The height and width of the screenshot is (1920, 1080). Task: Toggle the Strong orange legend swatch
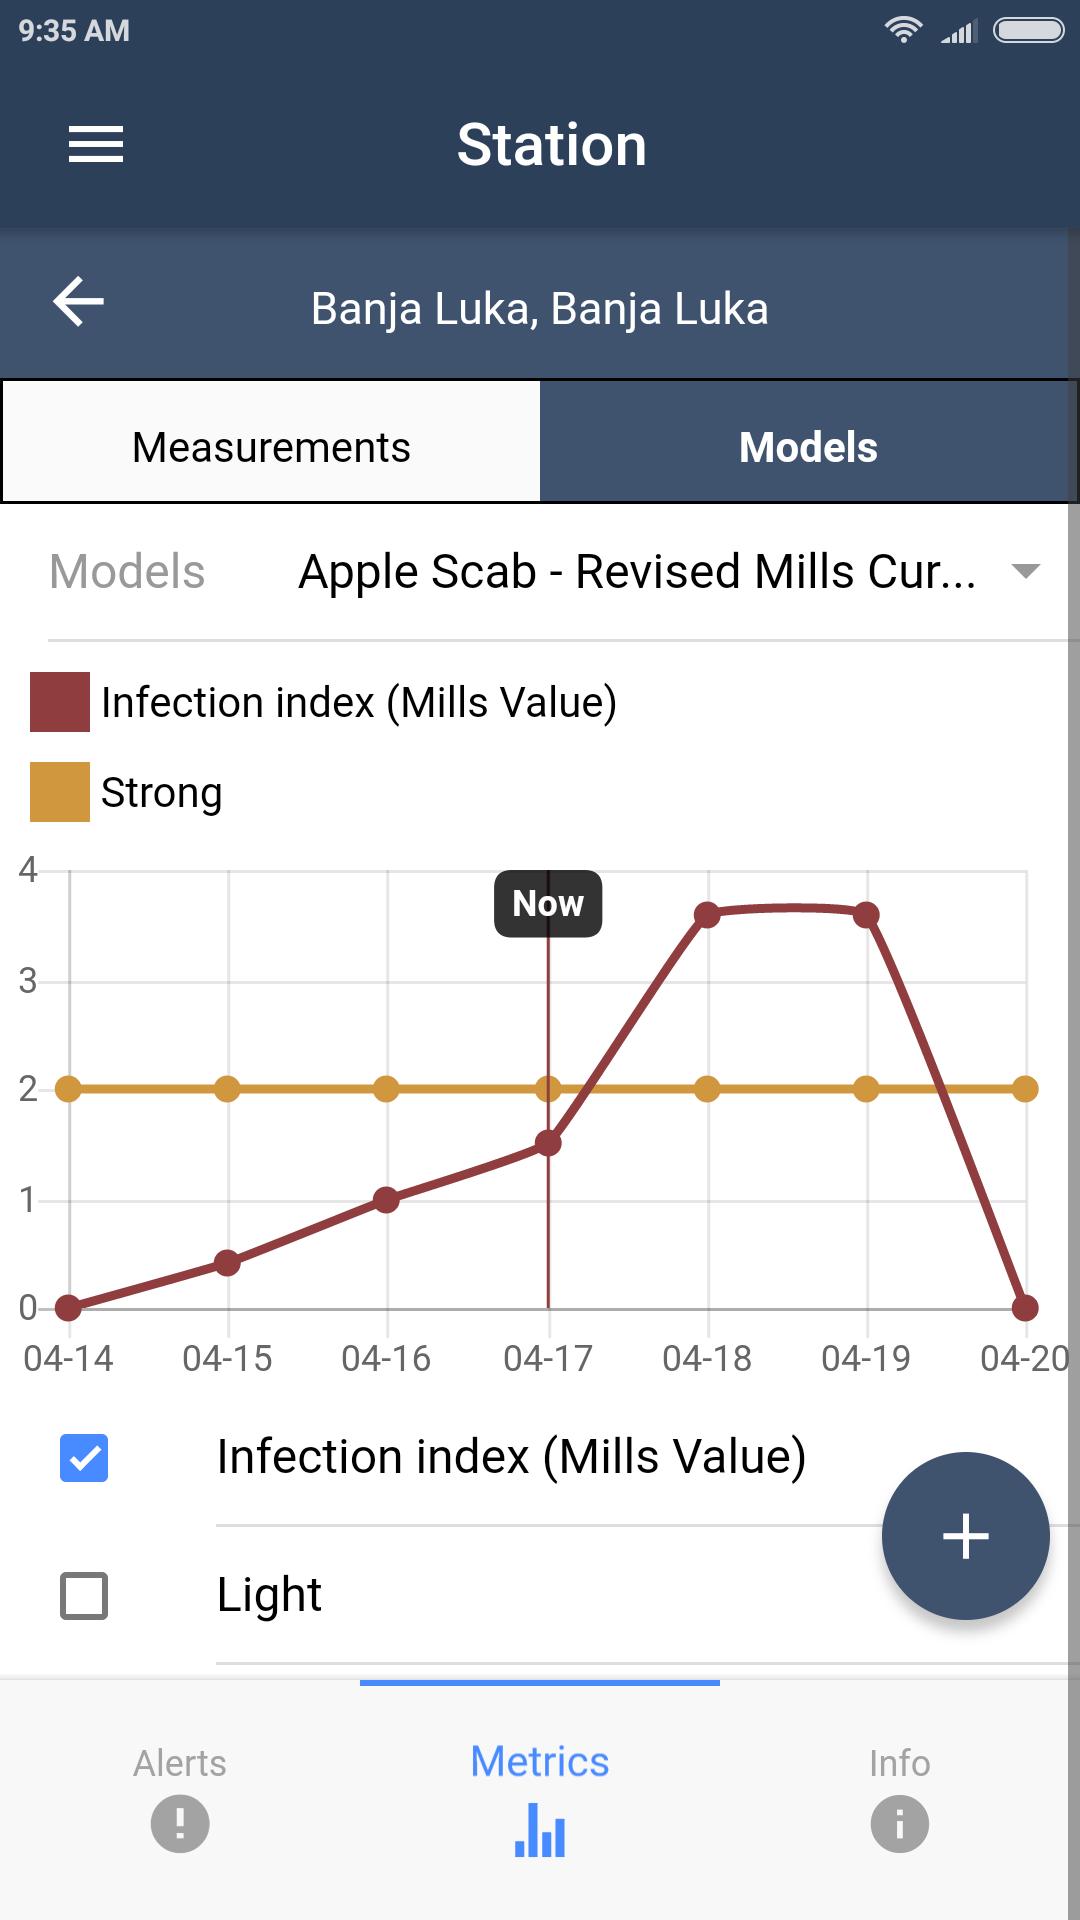click(x=60, y=792)
